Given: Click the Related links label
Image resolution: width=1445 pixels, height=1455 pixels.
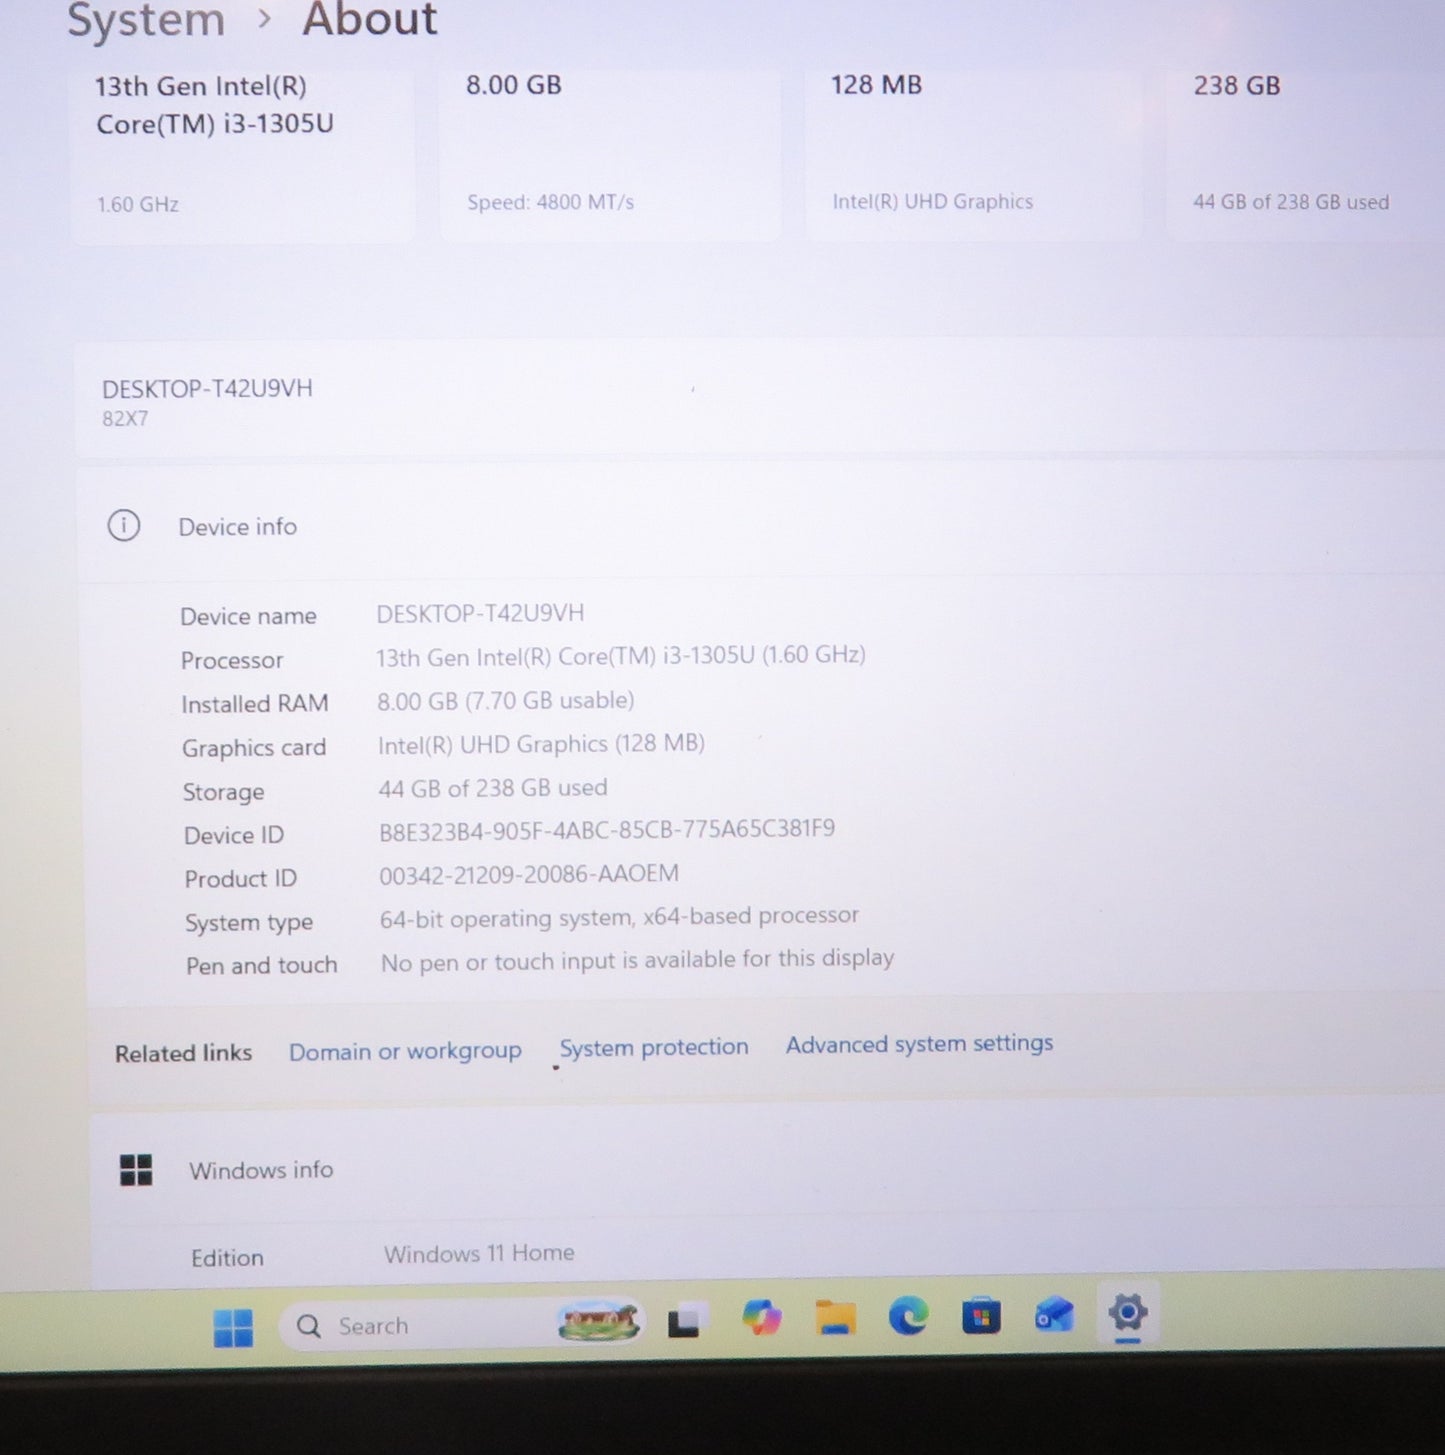Looking at the screenshot, I should (x=184, y=1053).
